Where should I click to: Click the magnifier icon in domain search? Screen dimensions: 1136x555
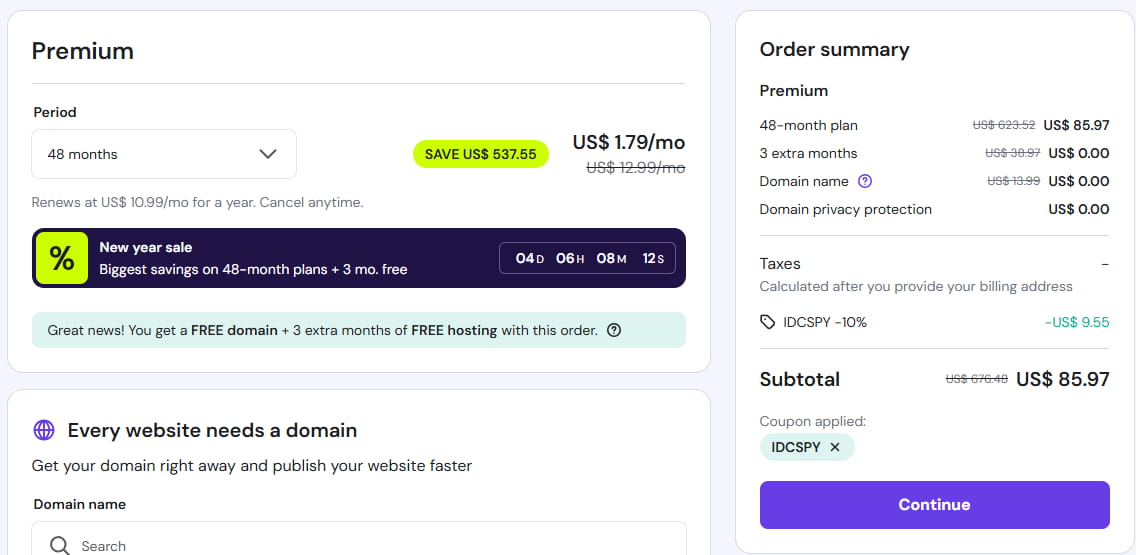(x=60, y=545)
